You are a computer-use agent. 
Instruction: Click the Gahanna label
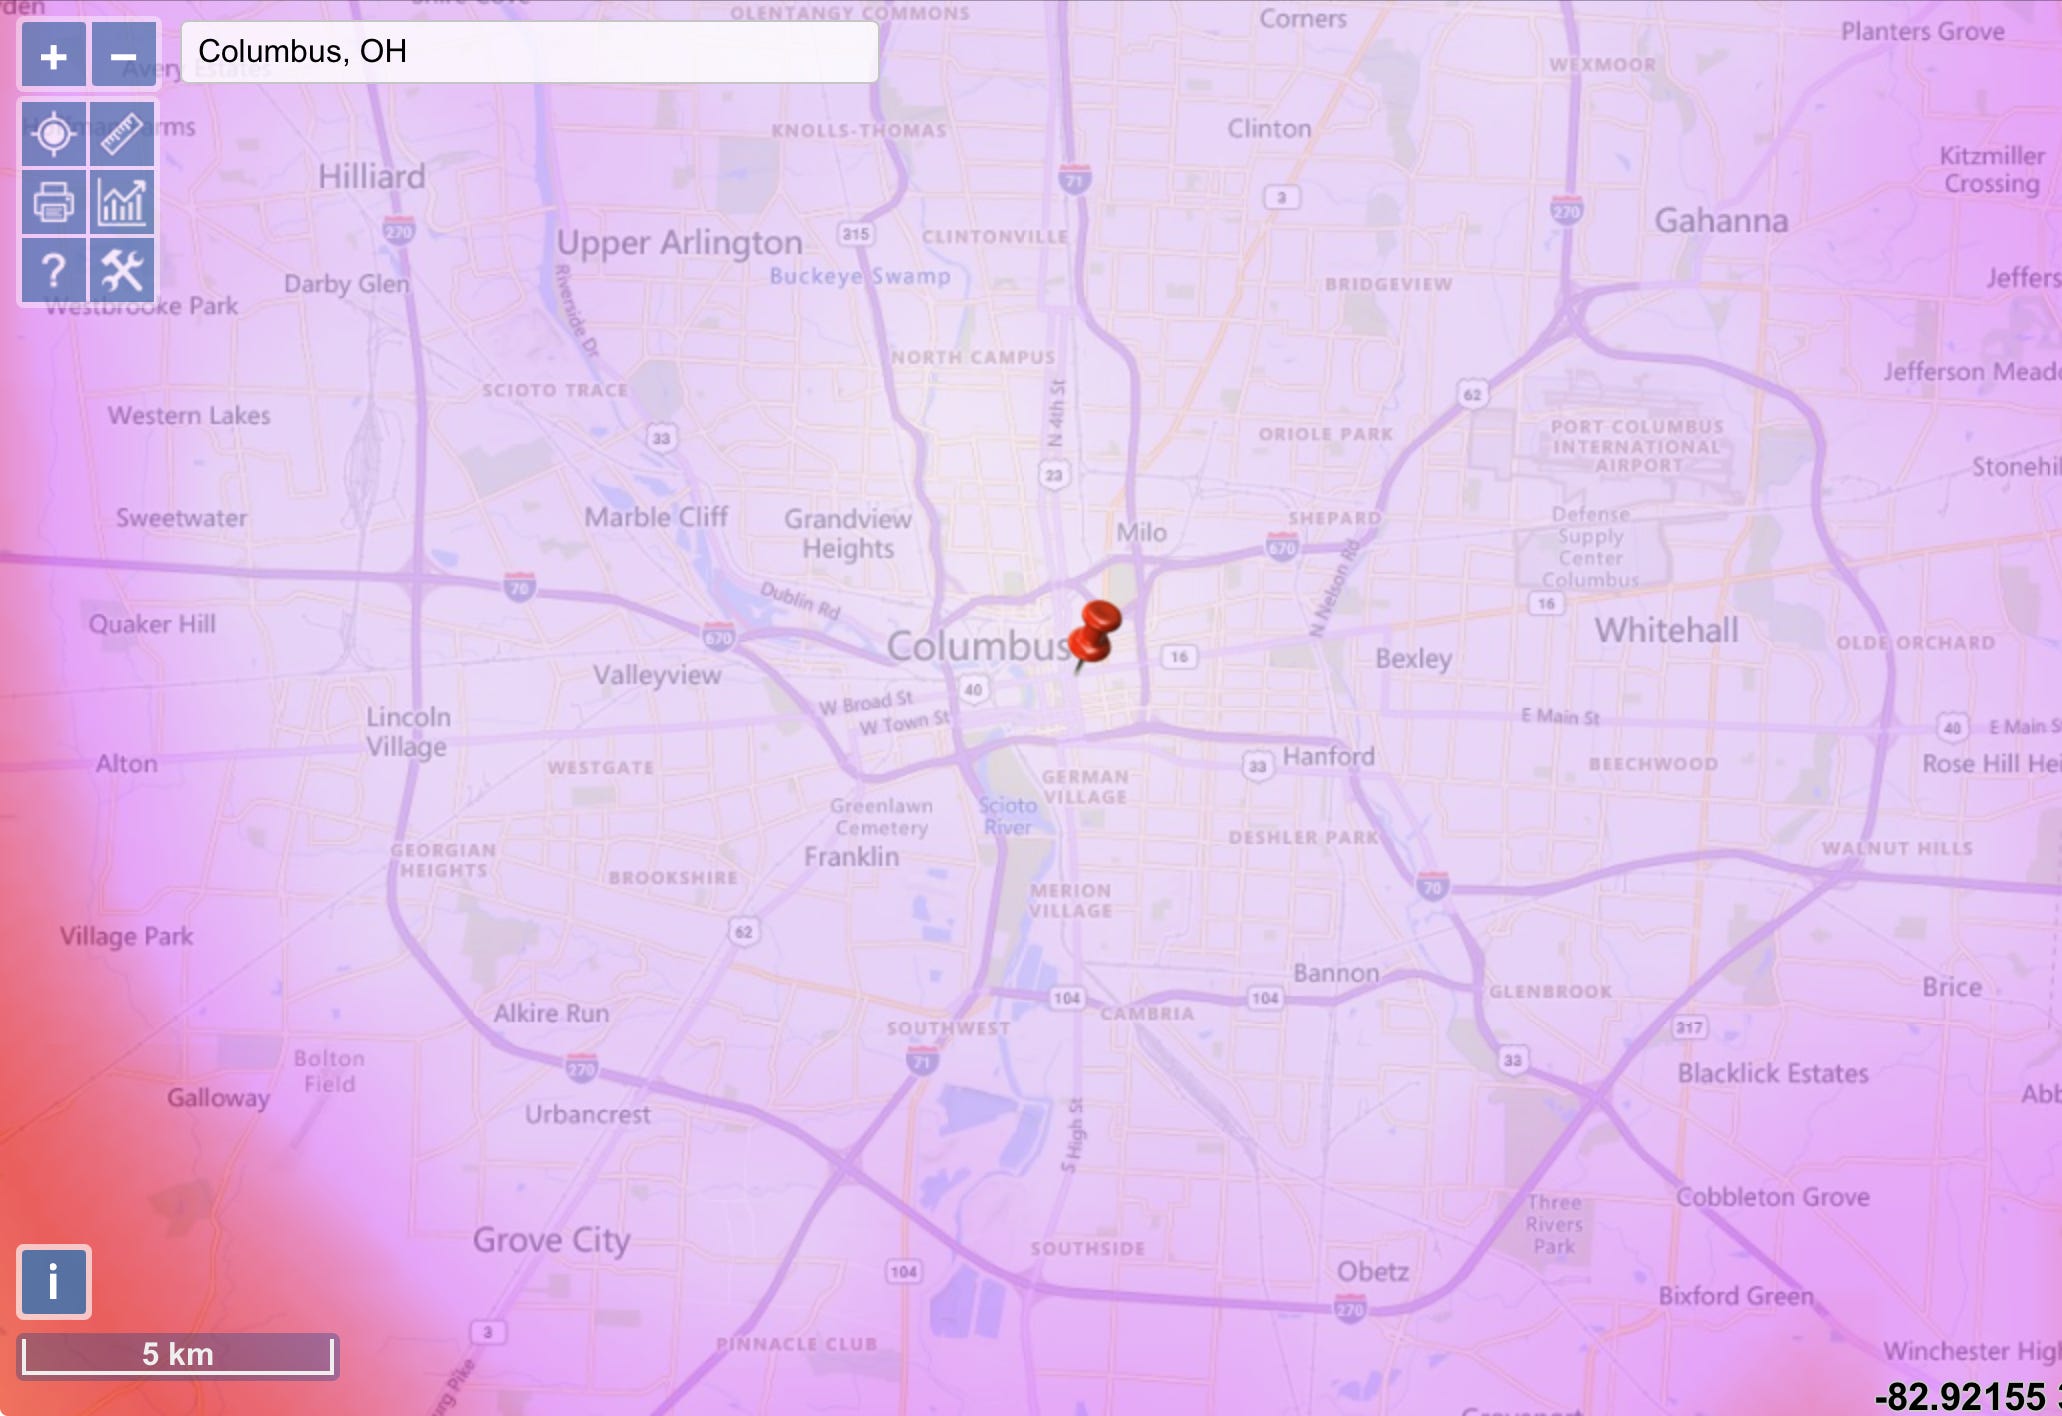click(x=1721, y=220)
